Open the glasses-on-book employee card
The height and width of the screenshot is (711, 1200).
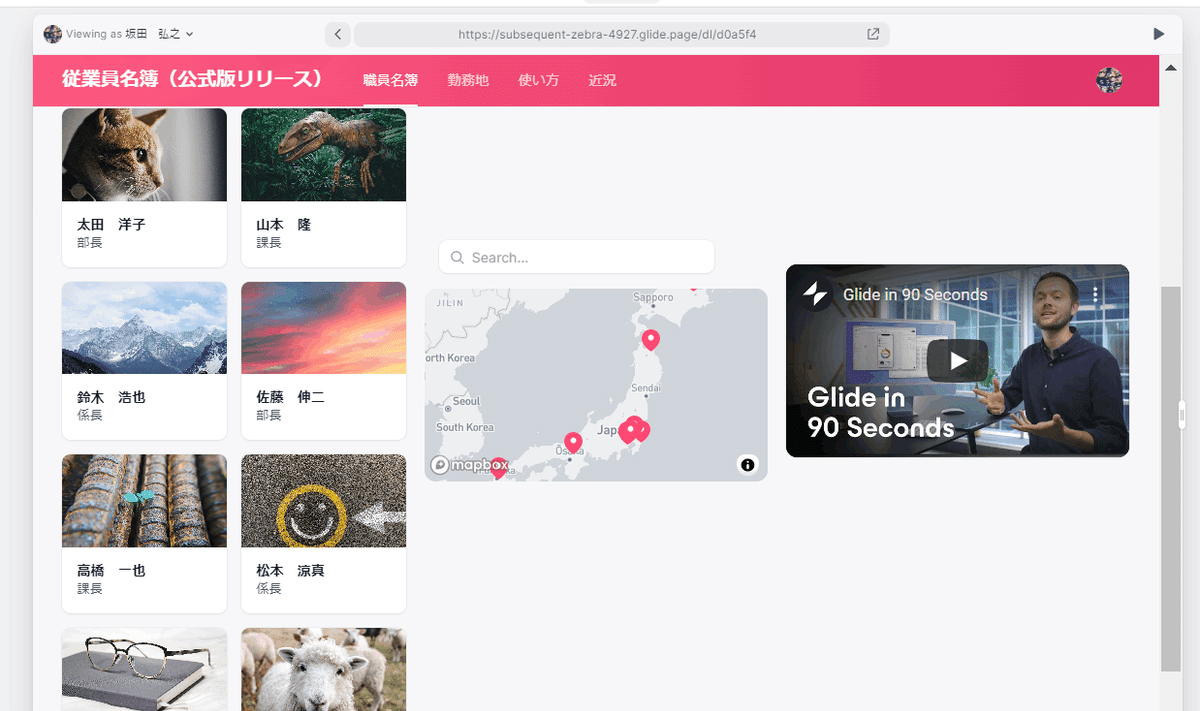(x=144, y=669)
